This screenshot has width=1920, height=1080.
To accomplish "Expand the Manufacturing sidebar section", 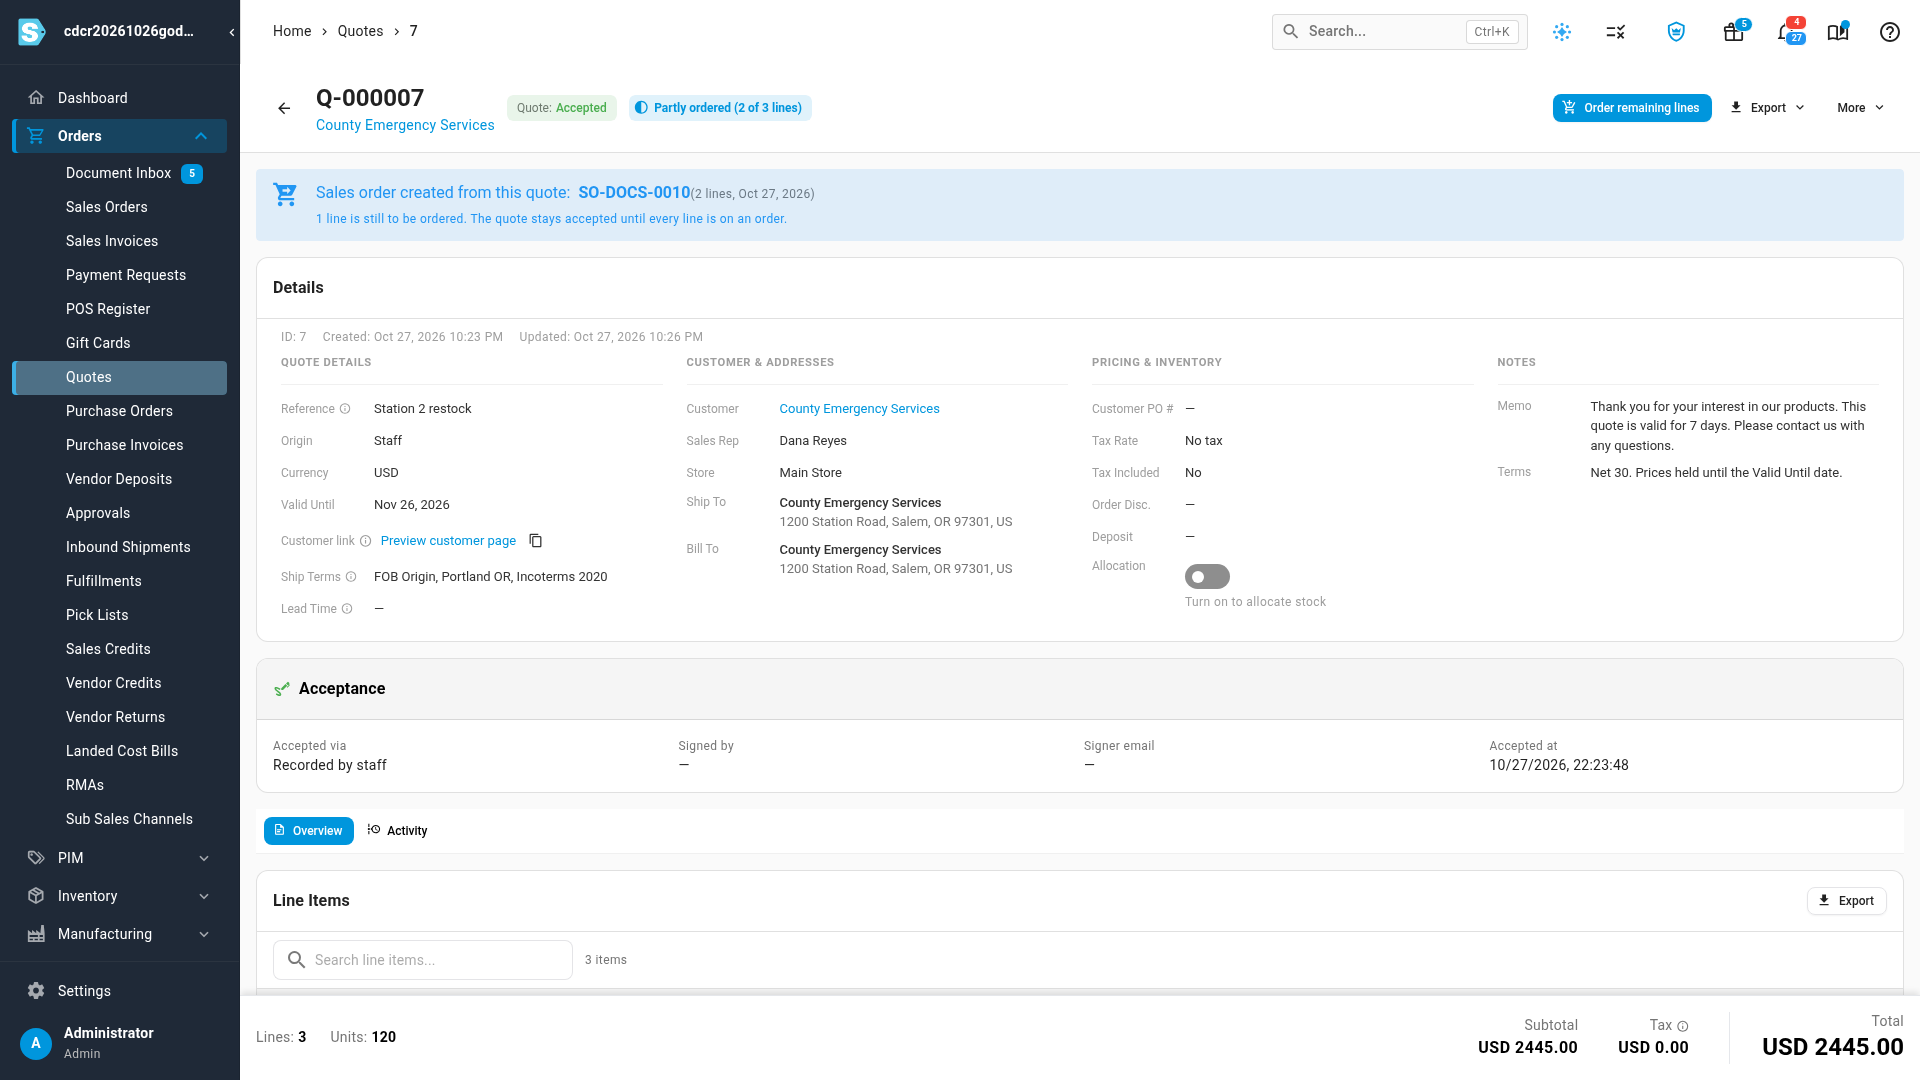I will [120, 934].
